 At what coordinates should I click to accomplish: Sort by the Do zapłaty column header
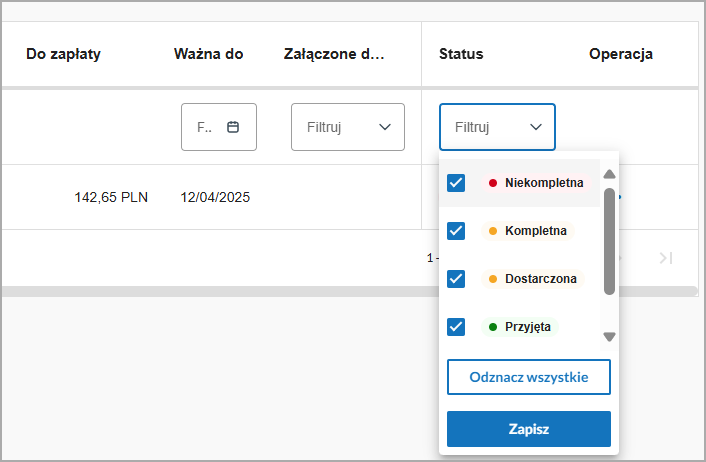(x=63, y=54)
